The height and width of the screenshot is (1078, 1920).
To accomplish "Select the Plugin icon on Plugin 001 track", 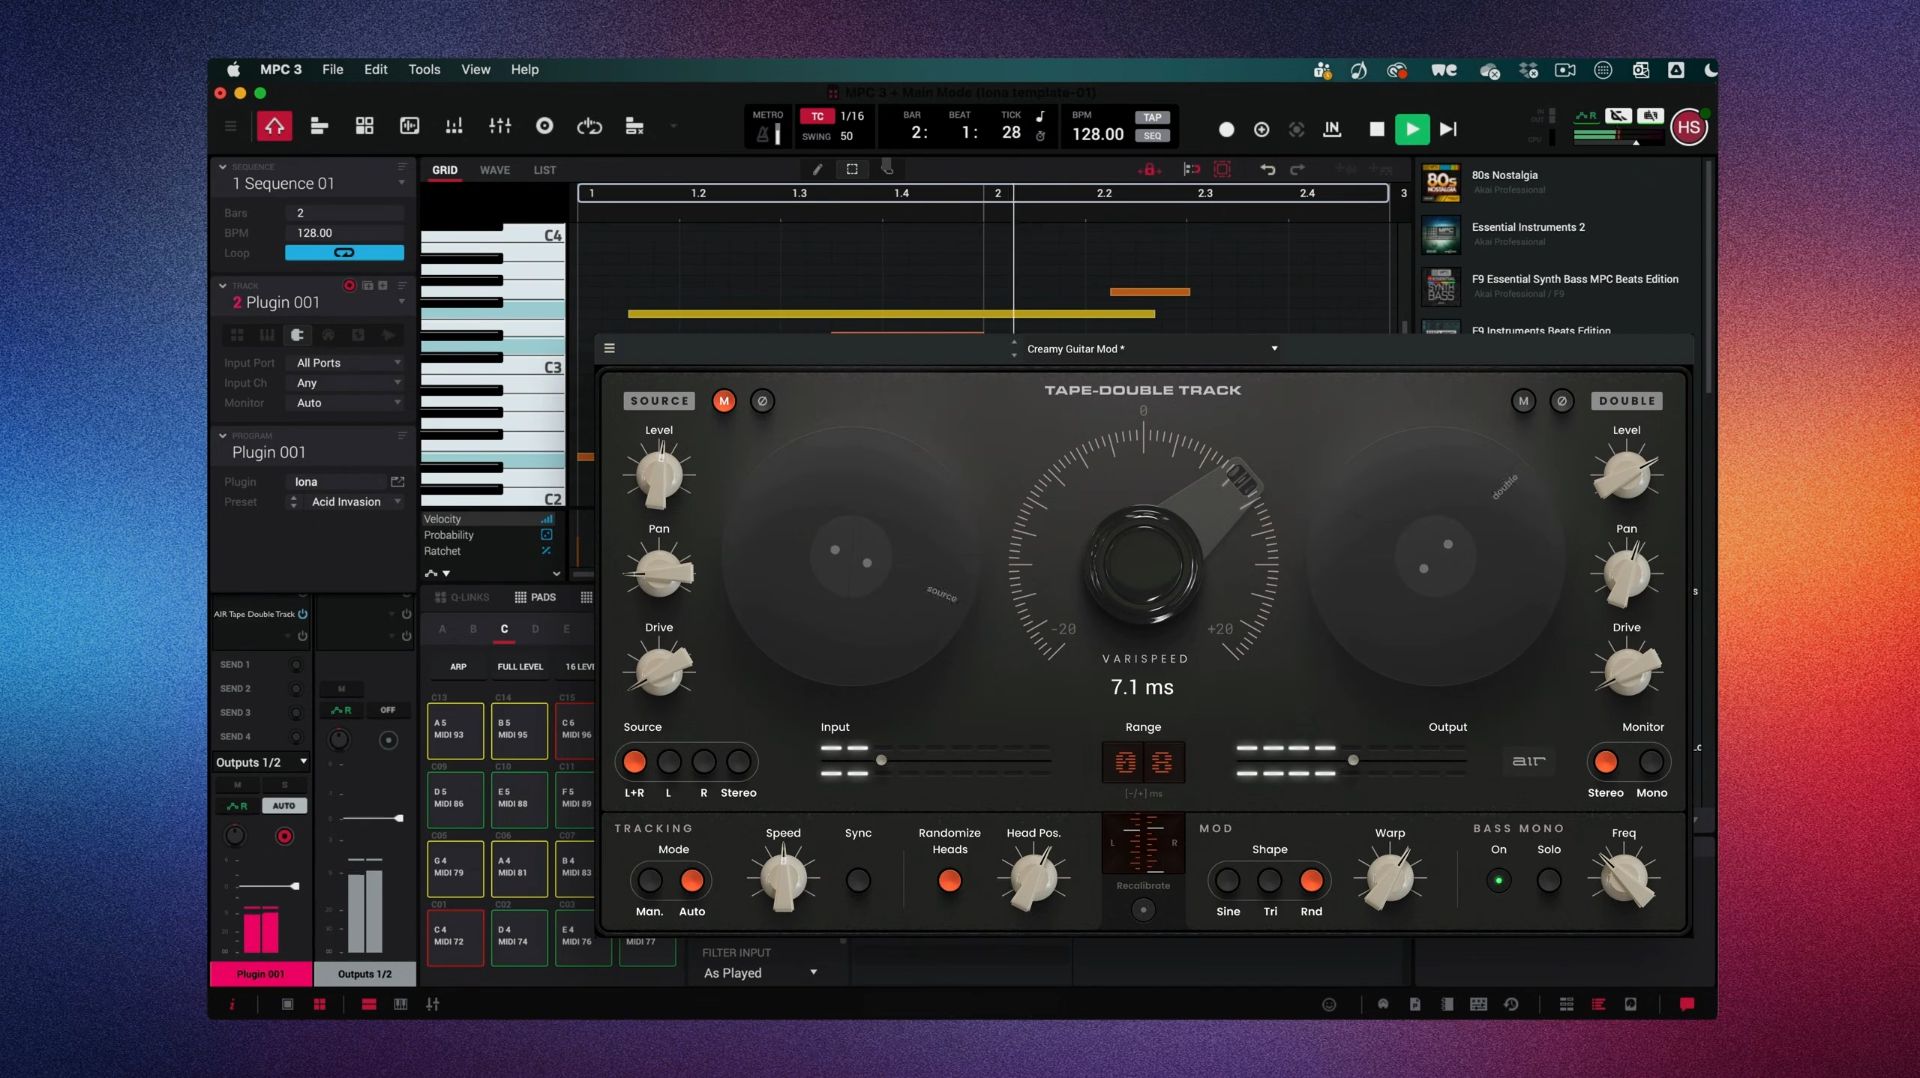I will [298, 335].
